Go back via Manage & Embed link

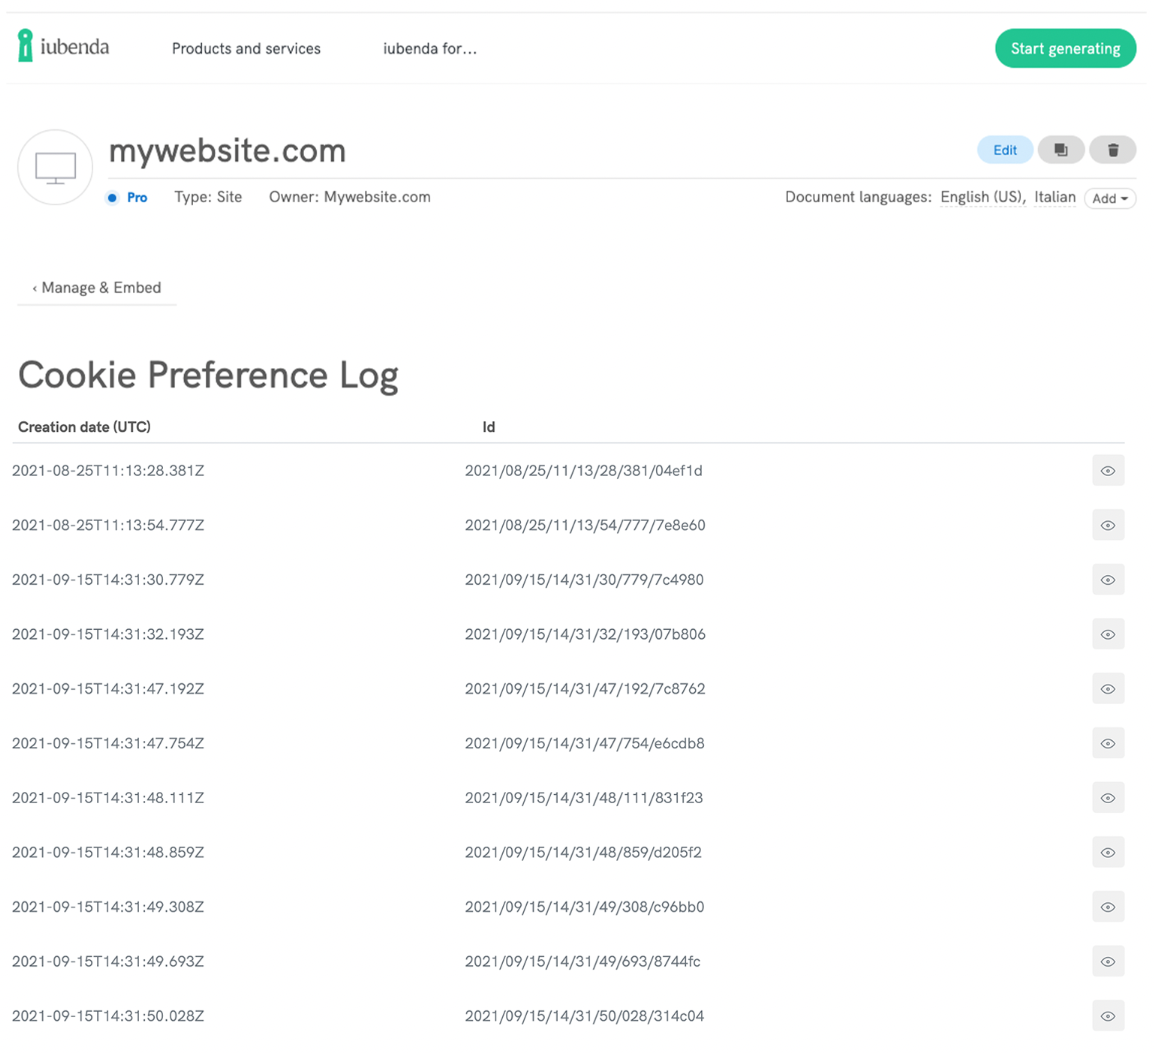(x=96, y=287)
